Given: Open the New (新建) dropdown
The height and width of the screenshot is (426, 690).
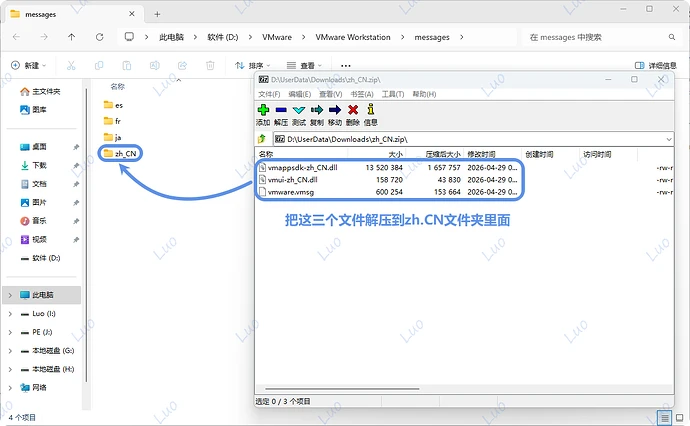Looking at the screenshot, I should (x=28, y=66).
